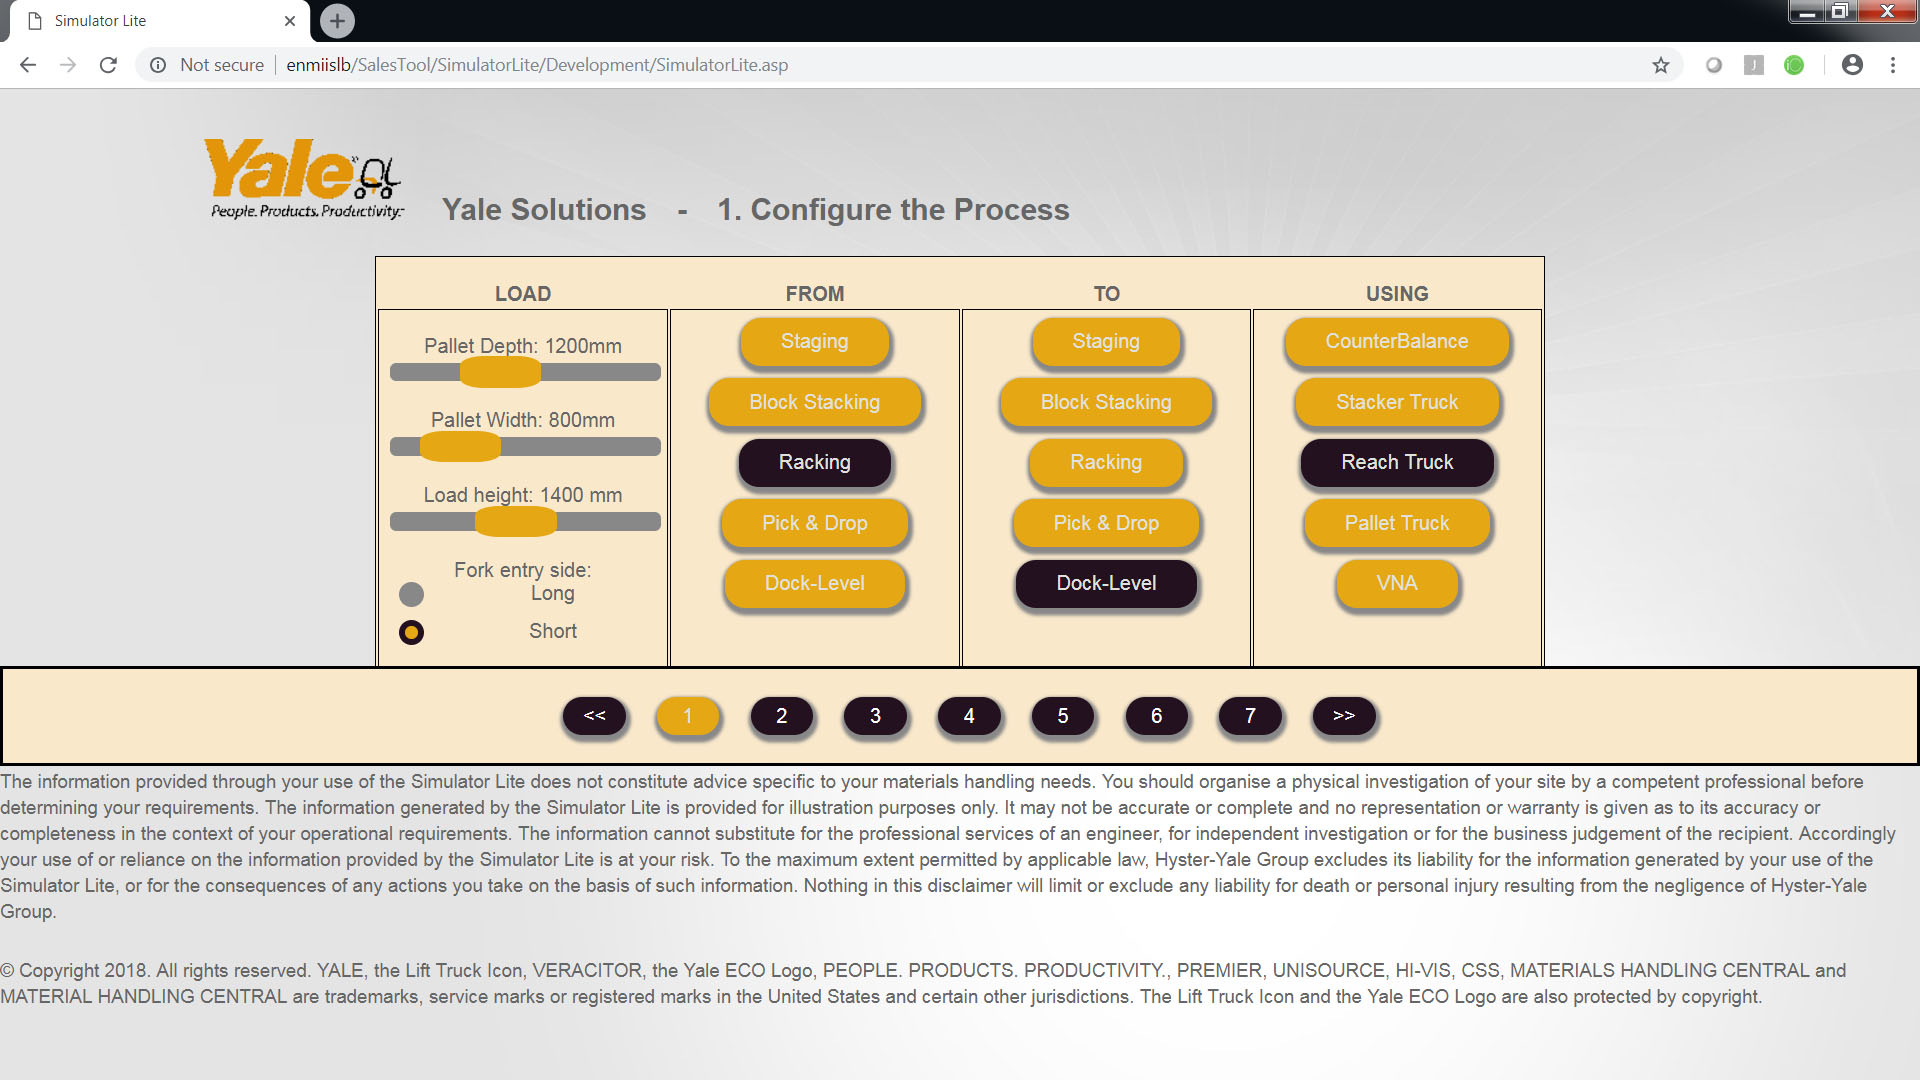Go to the next step with >>

tap(1344, 716)
